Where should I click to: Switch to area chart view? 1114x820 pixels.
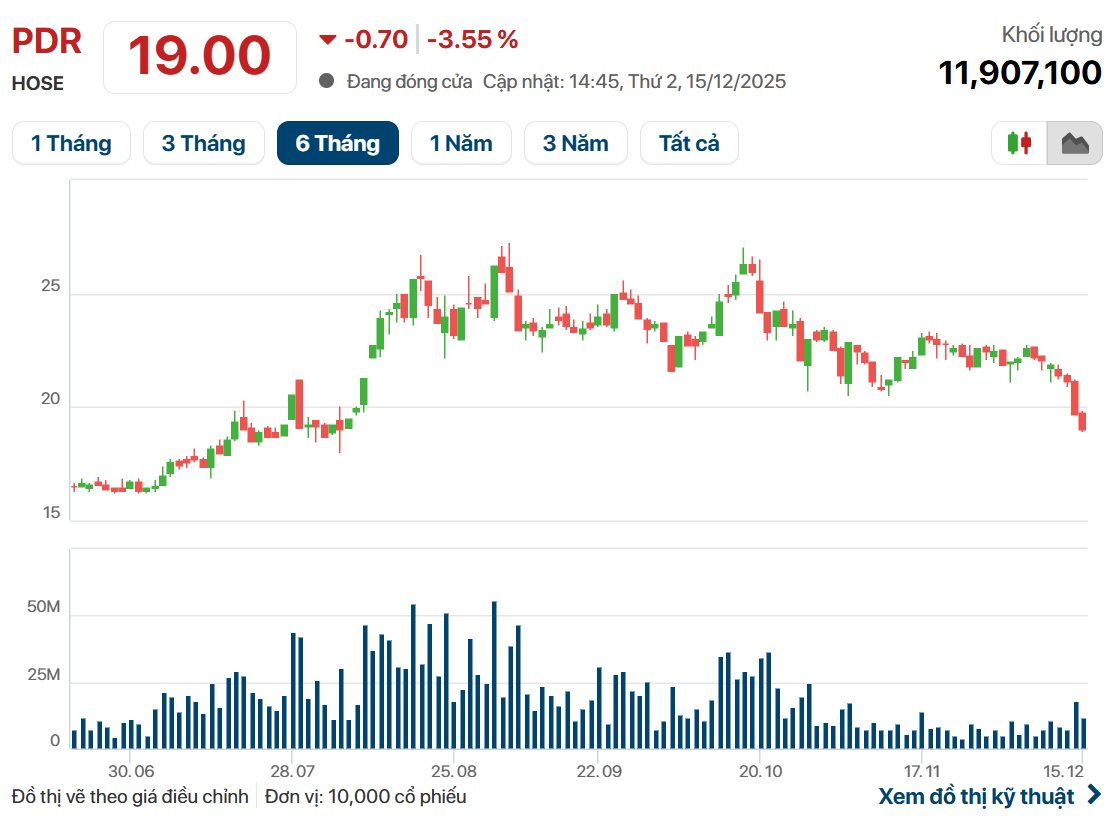[x=1075, y=143]
